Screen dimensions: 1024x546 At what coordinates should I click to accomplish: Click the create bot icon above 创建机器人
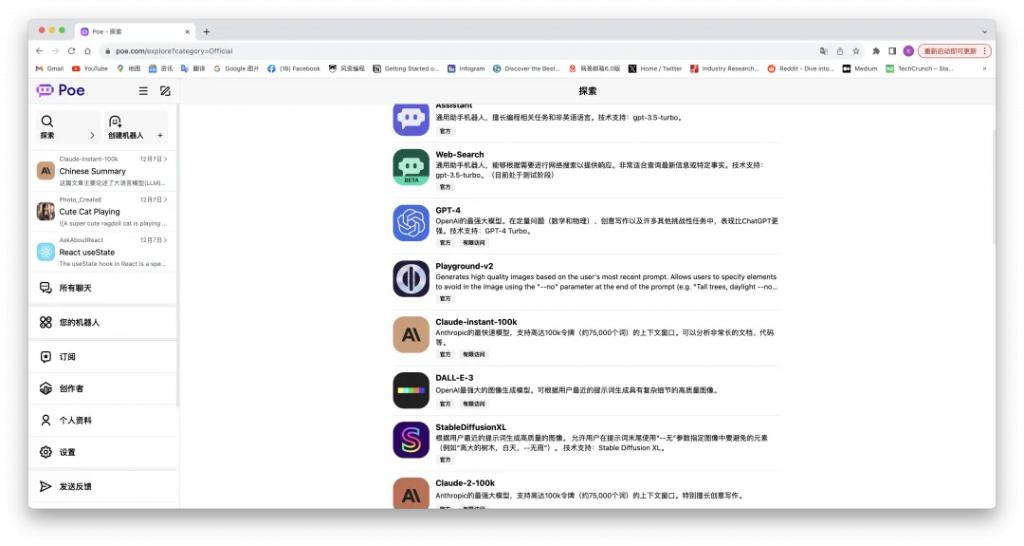[115, 121]
